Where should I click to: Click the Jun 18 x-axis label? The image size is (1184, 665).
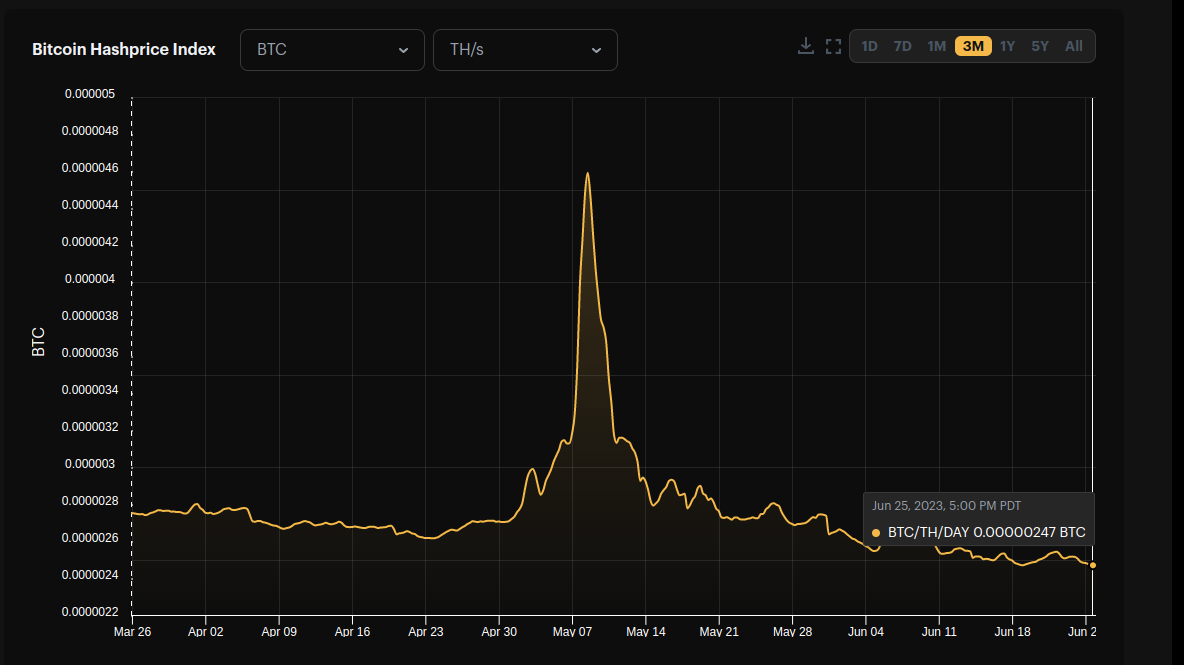pos(1013,632)
